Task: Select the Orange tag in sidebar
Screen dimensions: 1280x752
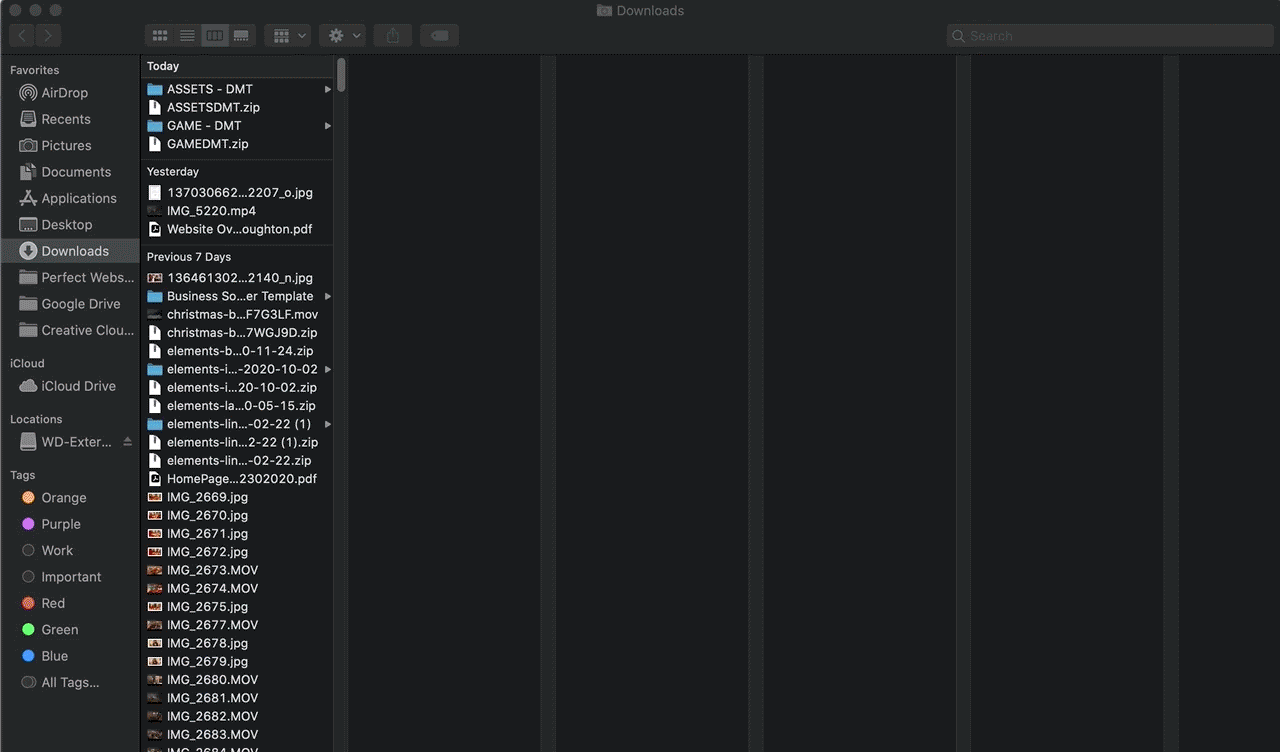Action: click(63, 498)
